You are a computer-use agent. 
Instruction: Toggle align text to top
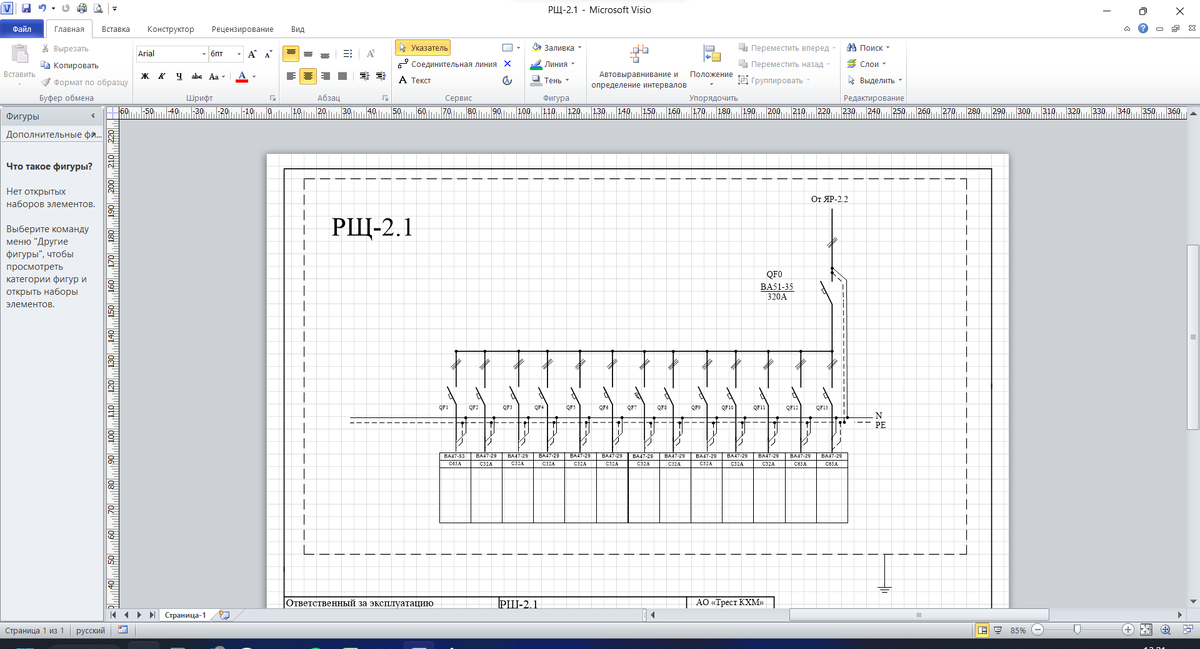tap(291, 53)
